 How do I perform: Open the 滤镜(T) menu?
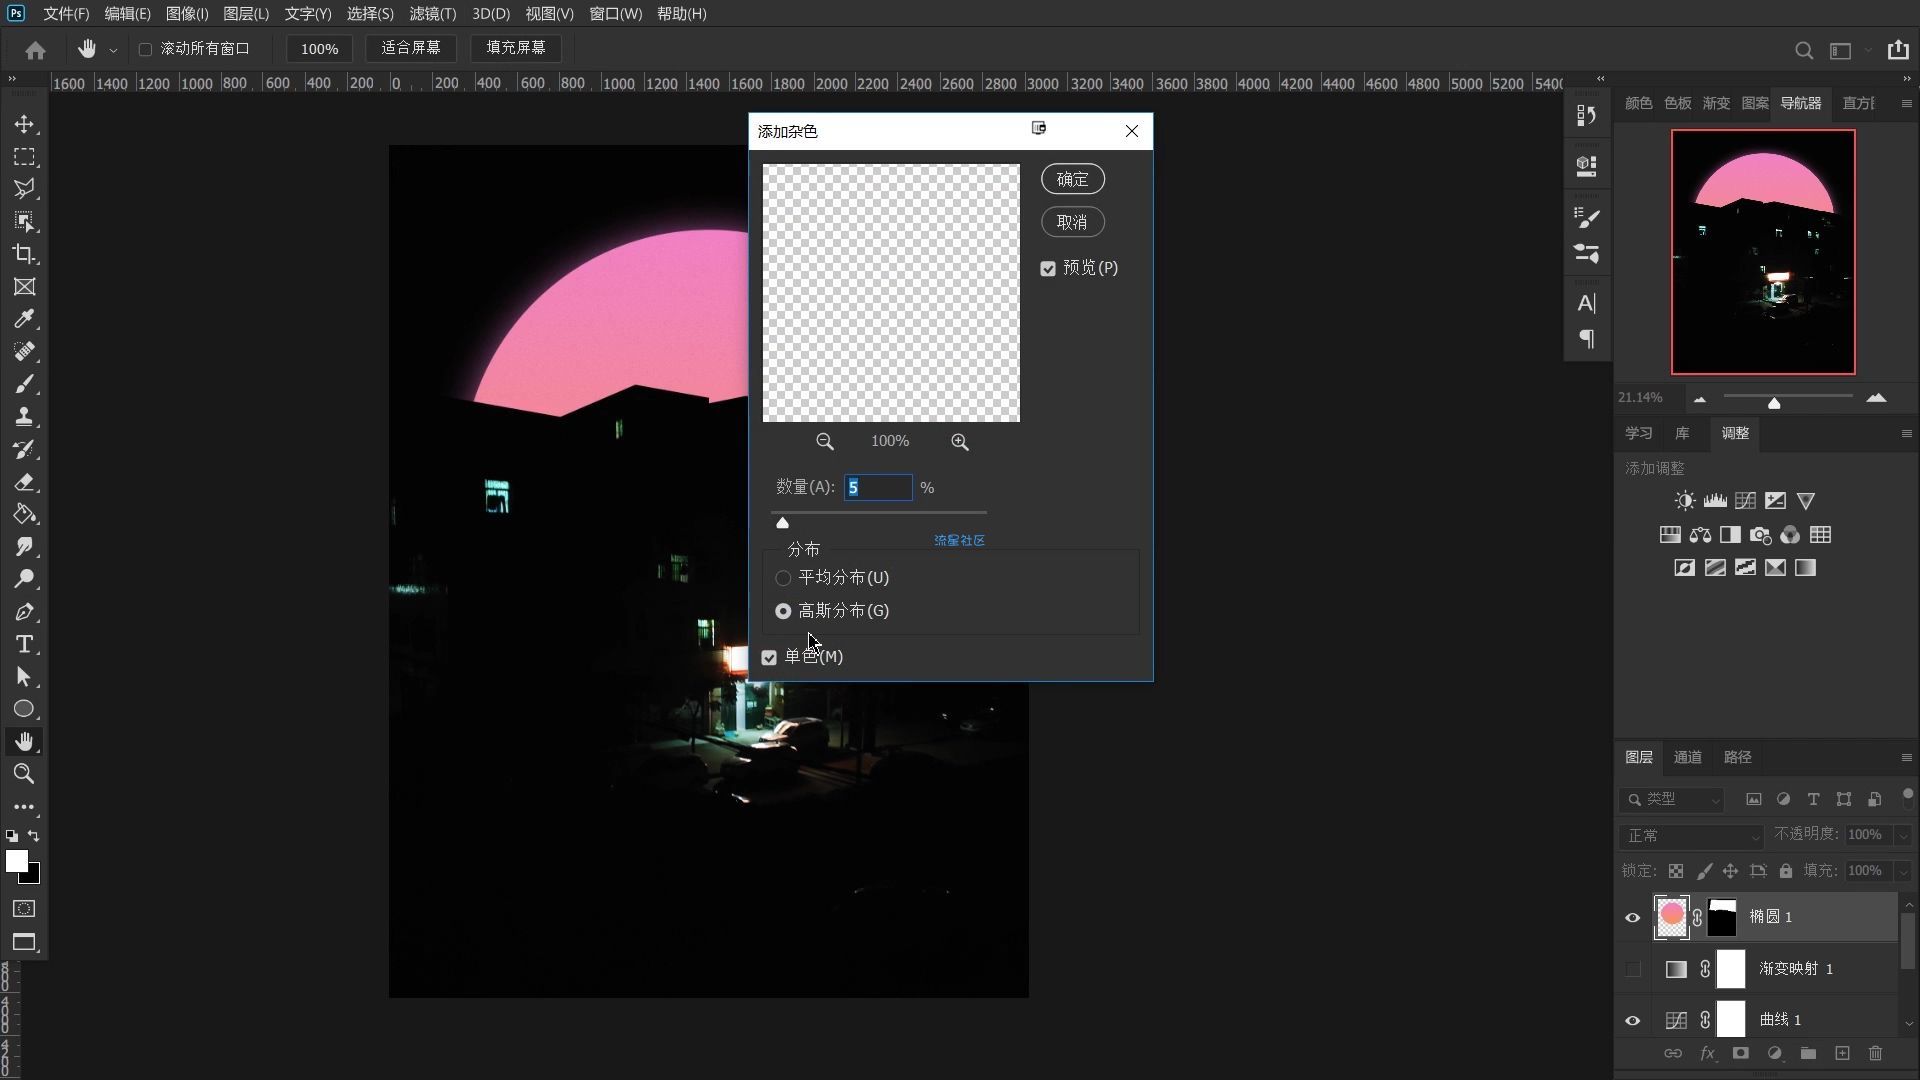point(432,14)
